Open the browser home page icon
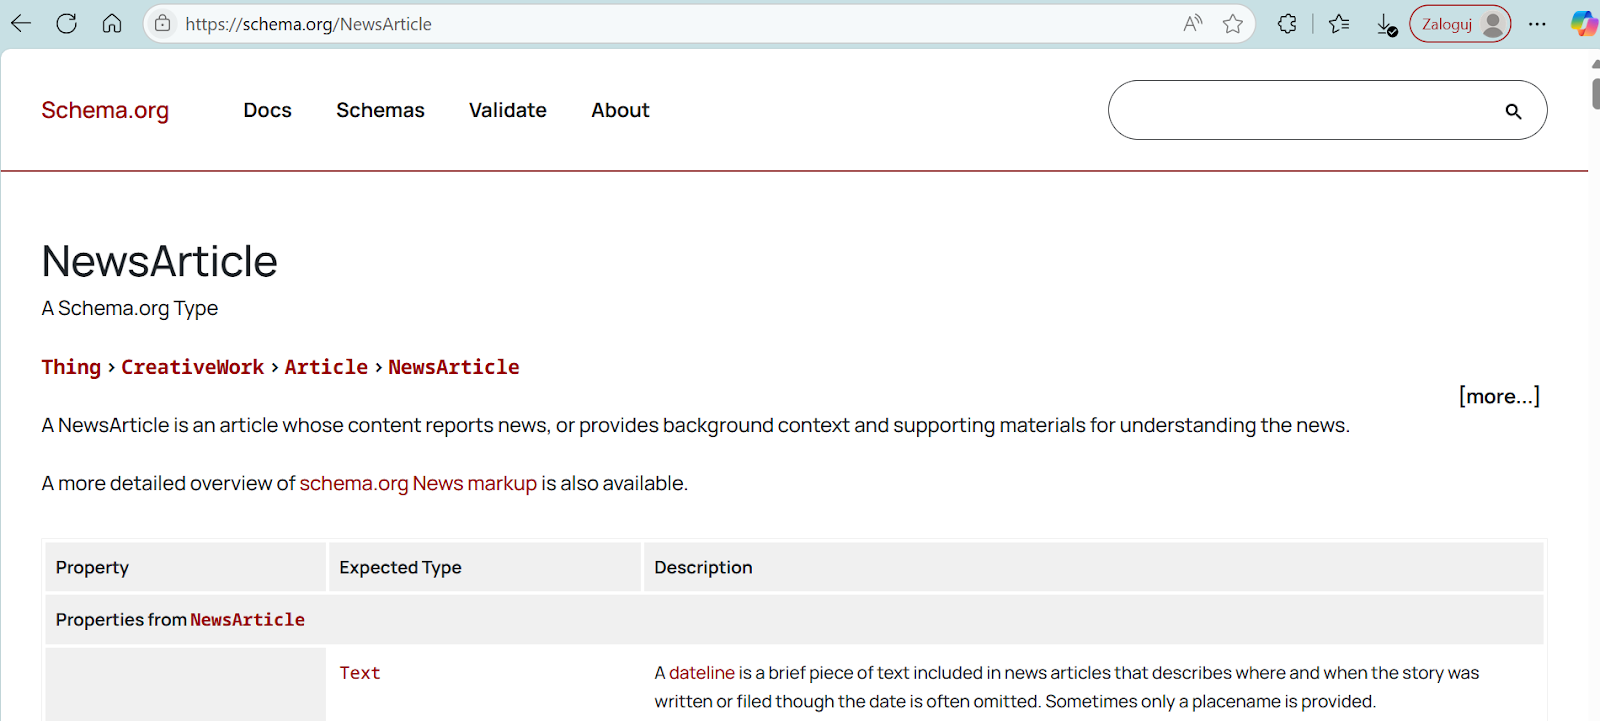 tap(112, 23)
